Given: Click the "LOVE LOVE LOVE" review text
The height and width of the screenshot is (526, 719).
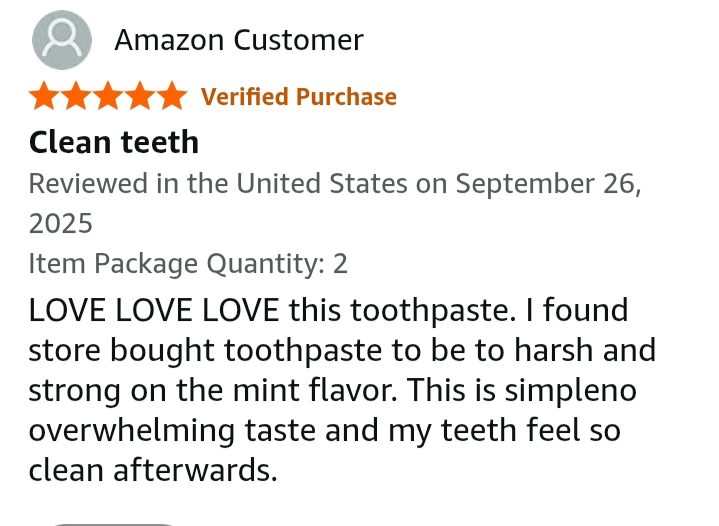Looking at the screenshot, I should click(x=154, y=310).
